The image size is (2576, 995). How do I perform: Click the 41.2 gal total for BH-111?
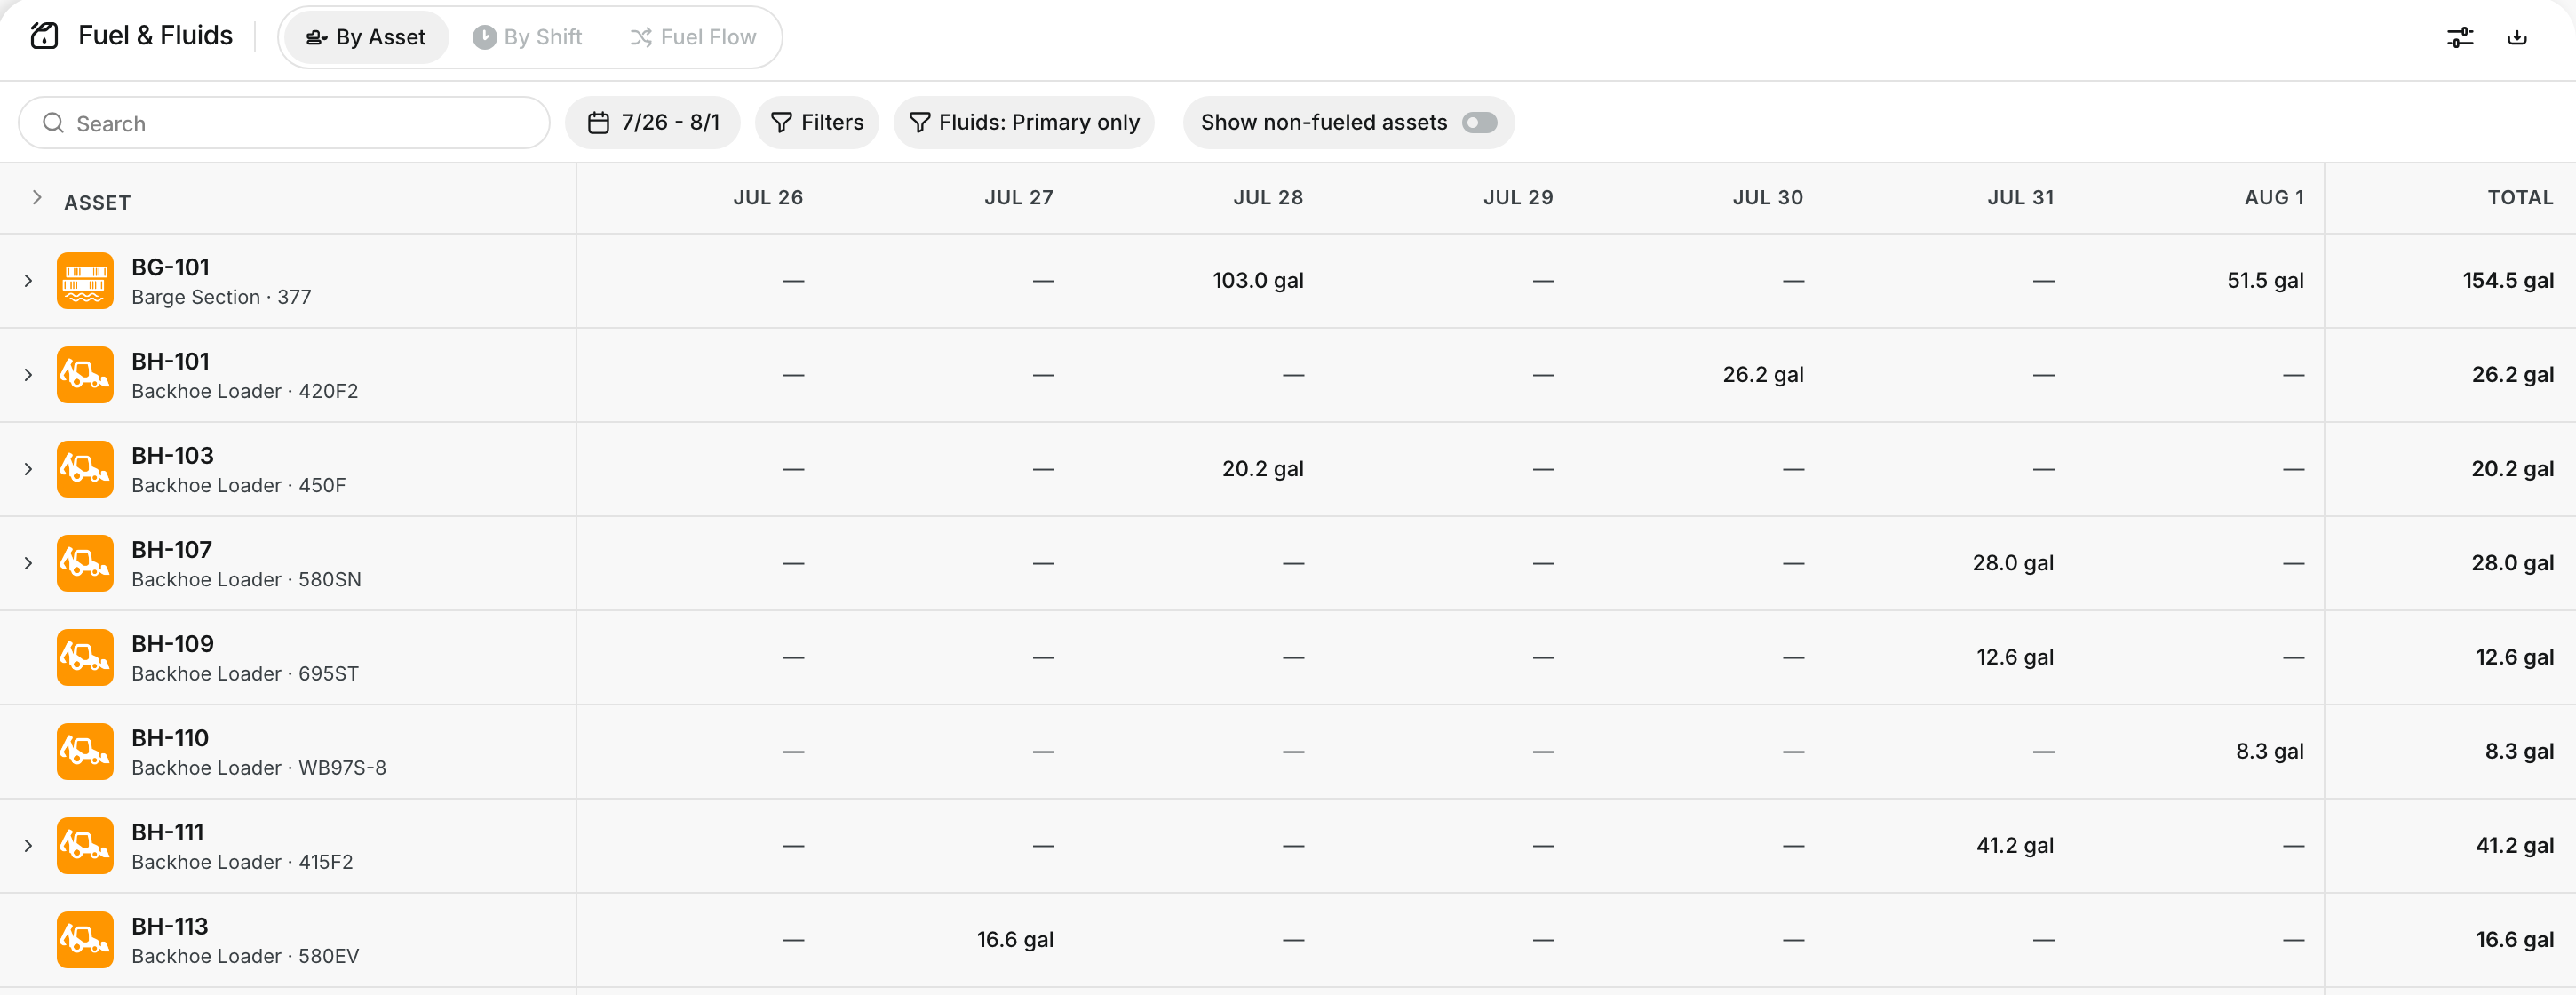(2514, 845)
